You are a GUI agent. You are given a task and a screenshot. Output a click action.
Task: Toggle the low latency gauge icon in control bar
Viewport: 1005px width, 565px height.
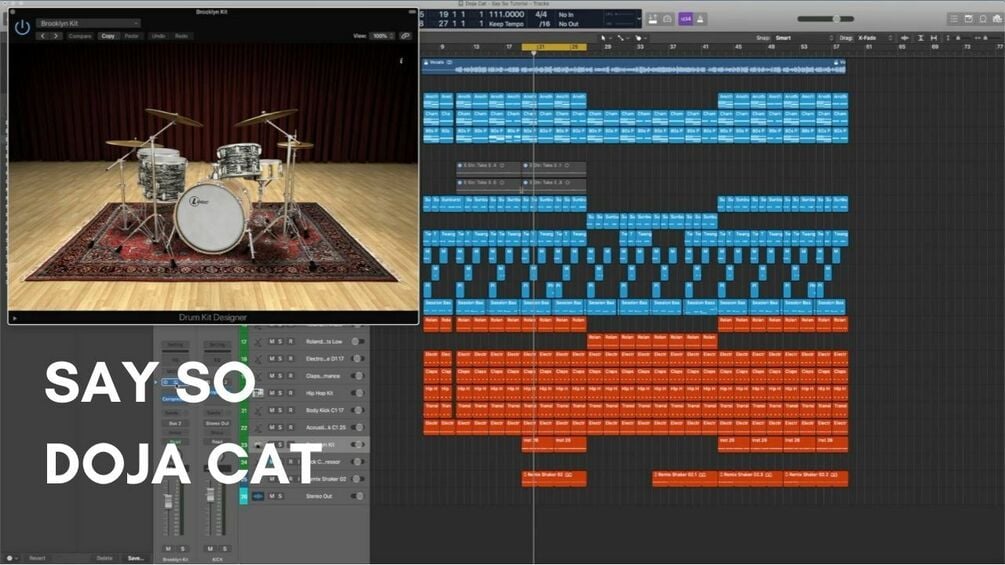(x=667, y=19)
